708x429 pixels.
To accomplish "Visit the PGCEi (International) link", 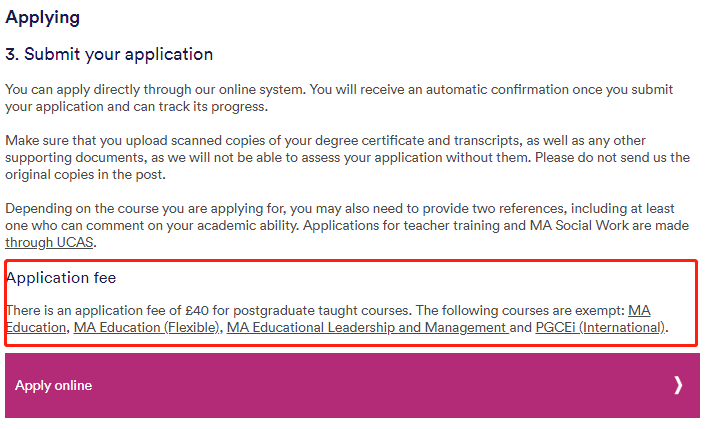I will tap(599, 327).
